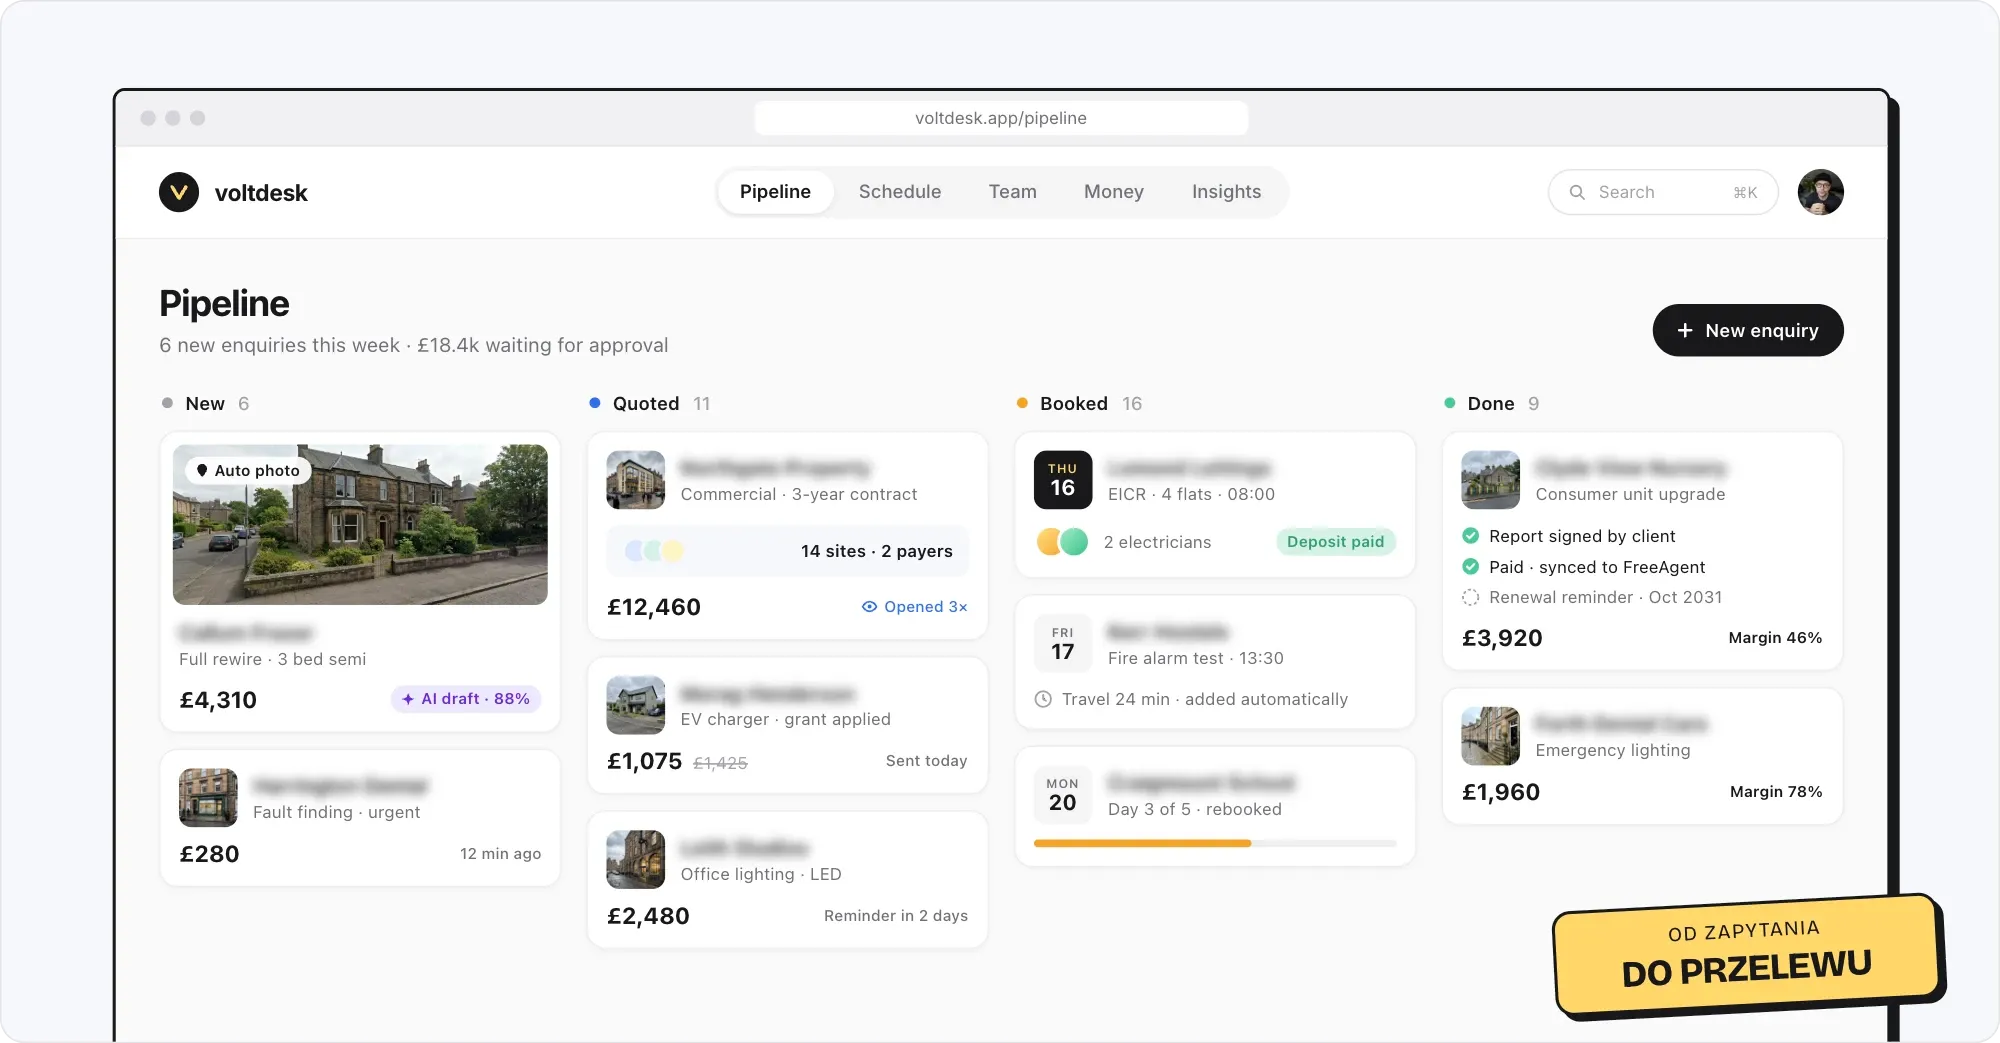Image resolution: width=2000 pixels, height=1043 pixels.
Task: Click the thumbnail on Fault finding urgent card
Action: point(208,797)
